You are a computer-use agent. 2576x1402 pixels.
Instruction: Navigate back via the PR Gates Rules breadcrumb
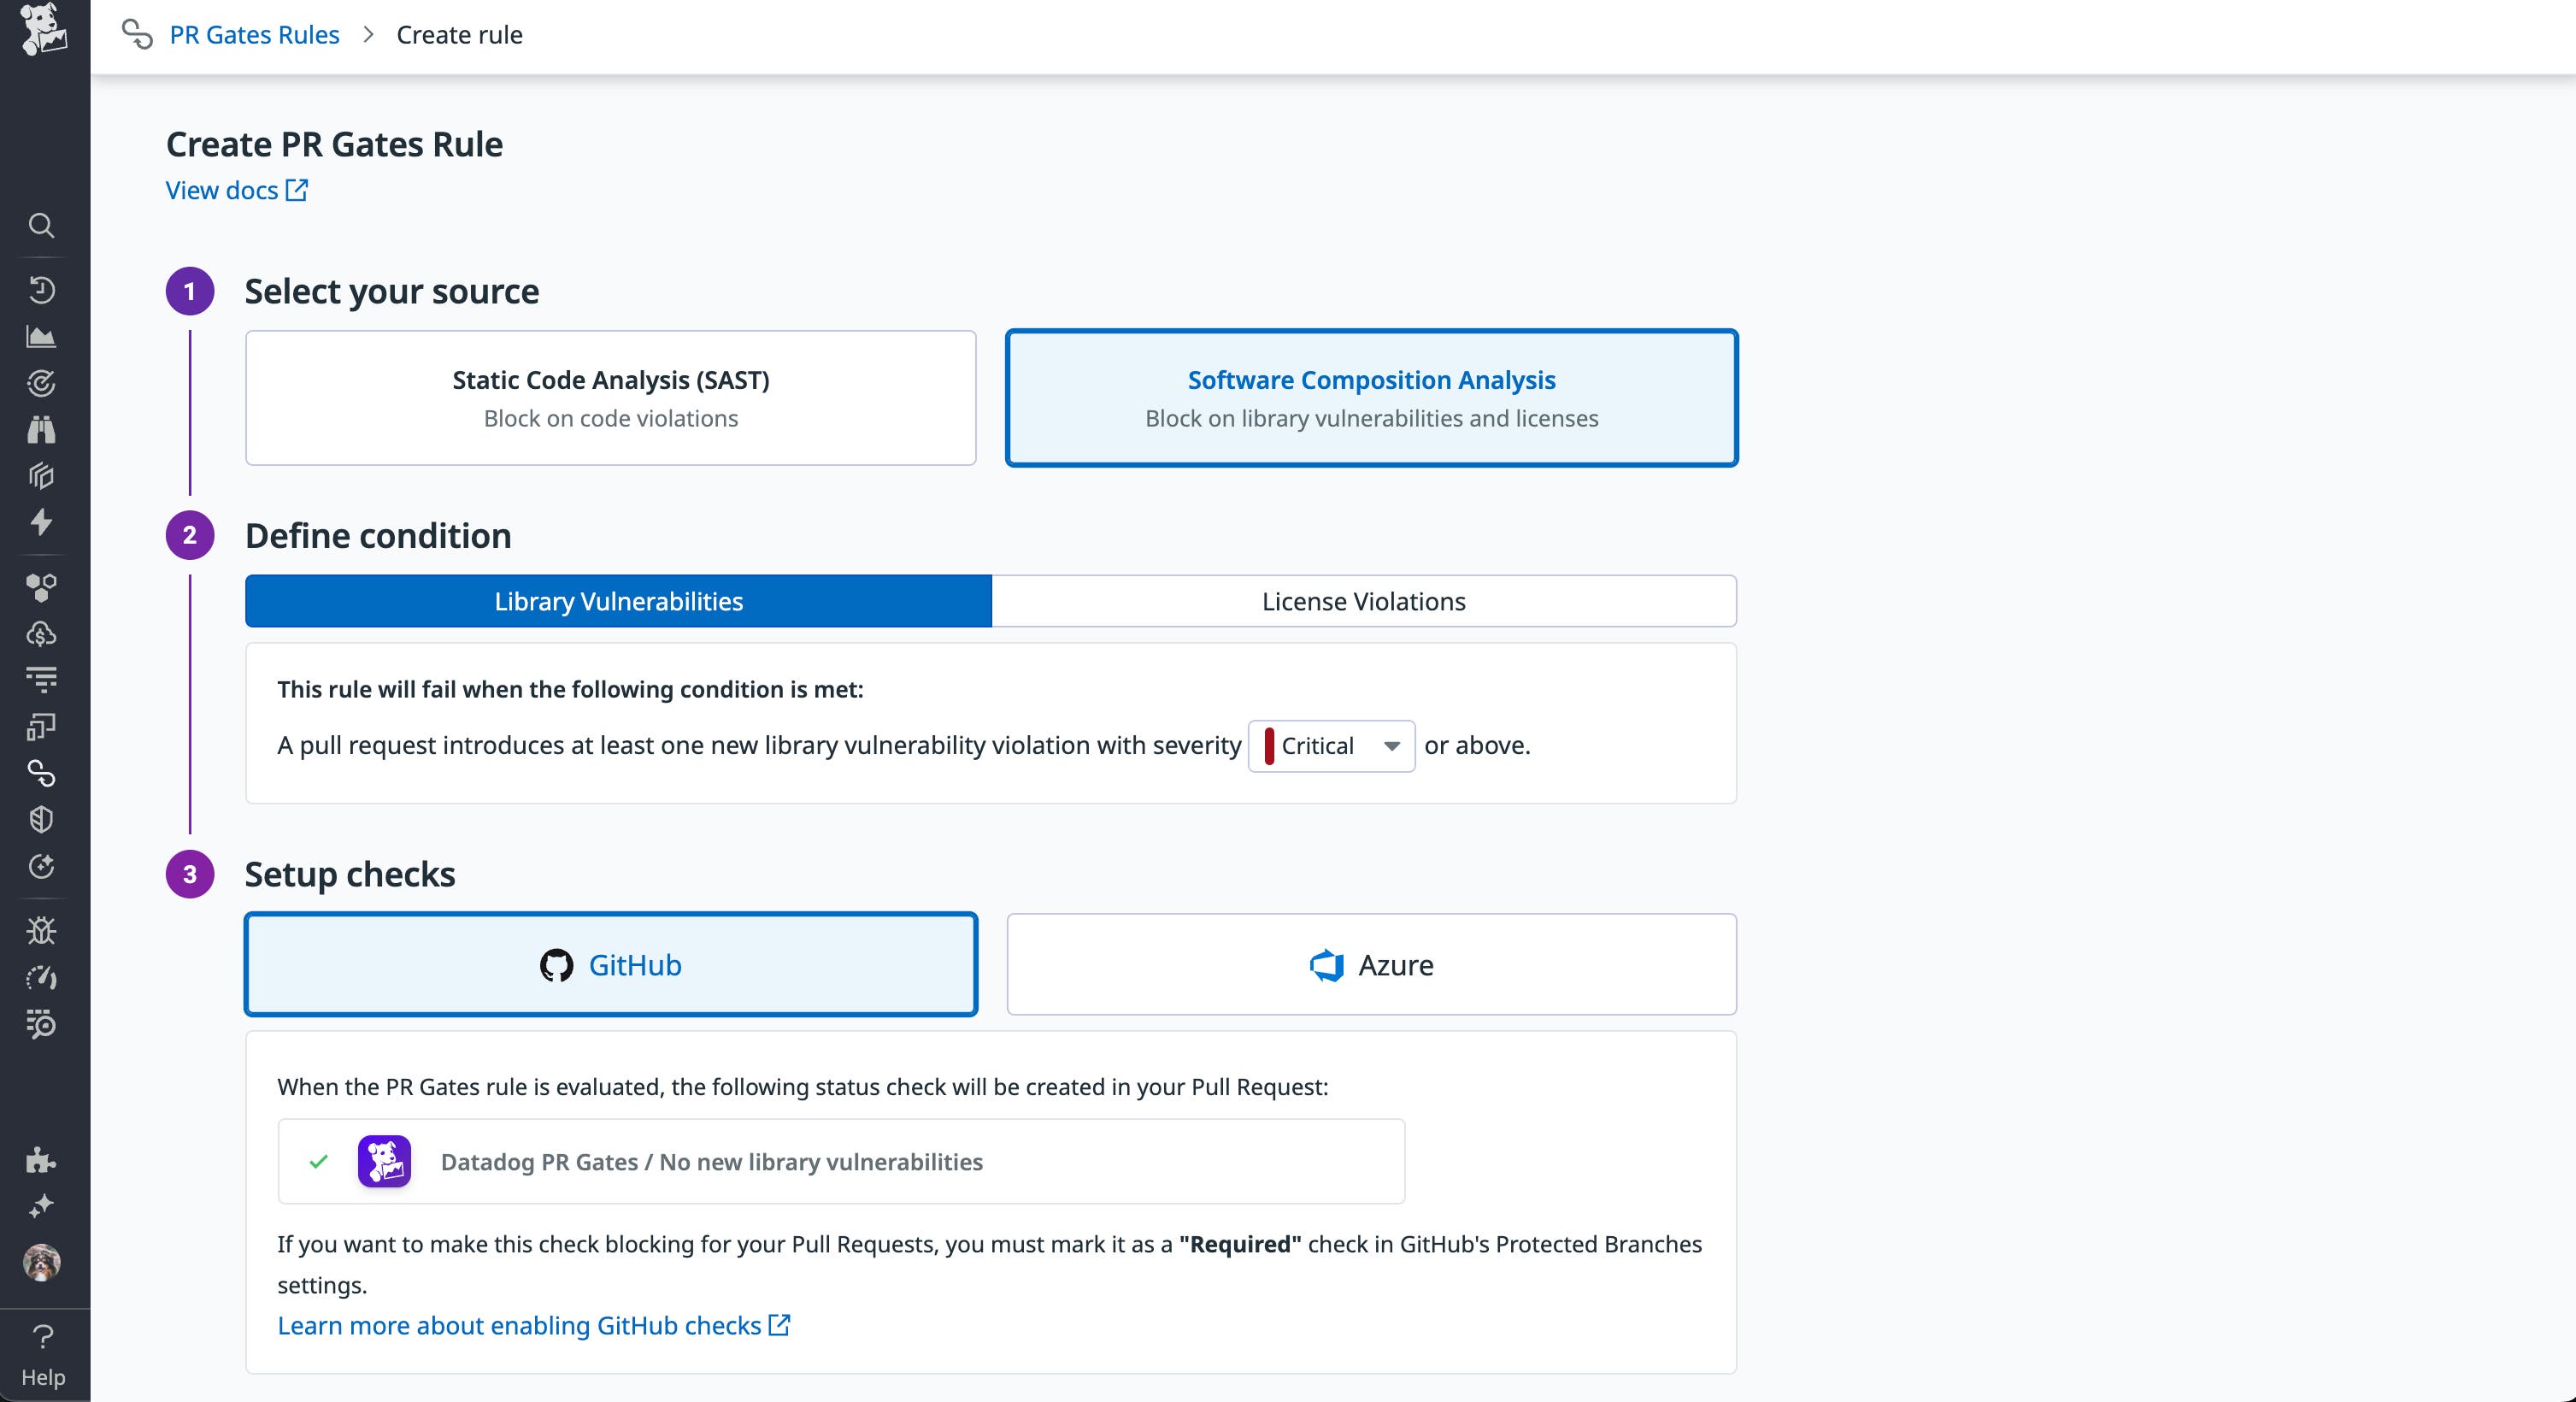[254, 34]
